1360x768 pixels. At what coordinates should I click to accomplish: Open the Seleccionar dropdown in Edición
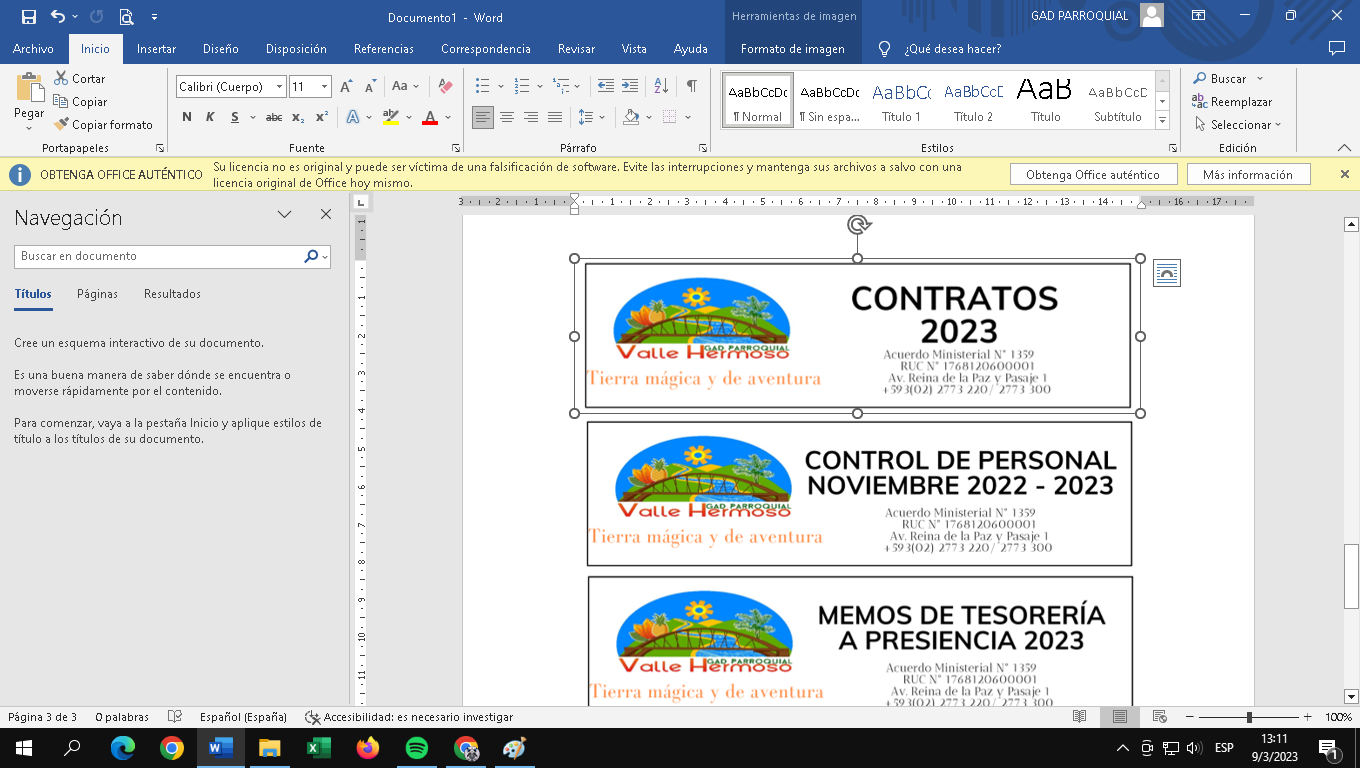tap(1240, 125)
